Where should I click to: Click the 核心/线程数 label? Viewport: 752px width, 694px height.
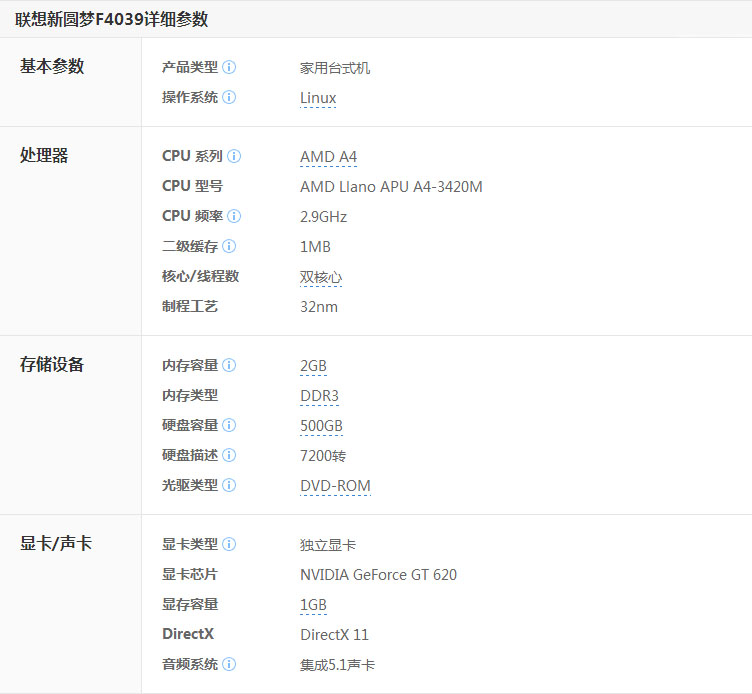tap(200, 276)
